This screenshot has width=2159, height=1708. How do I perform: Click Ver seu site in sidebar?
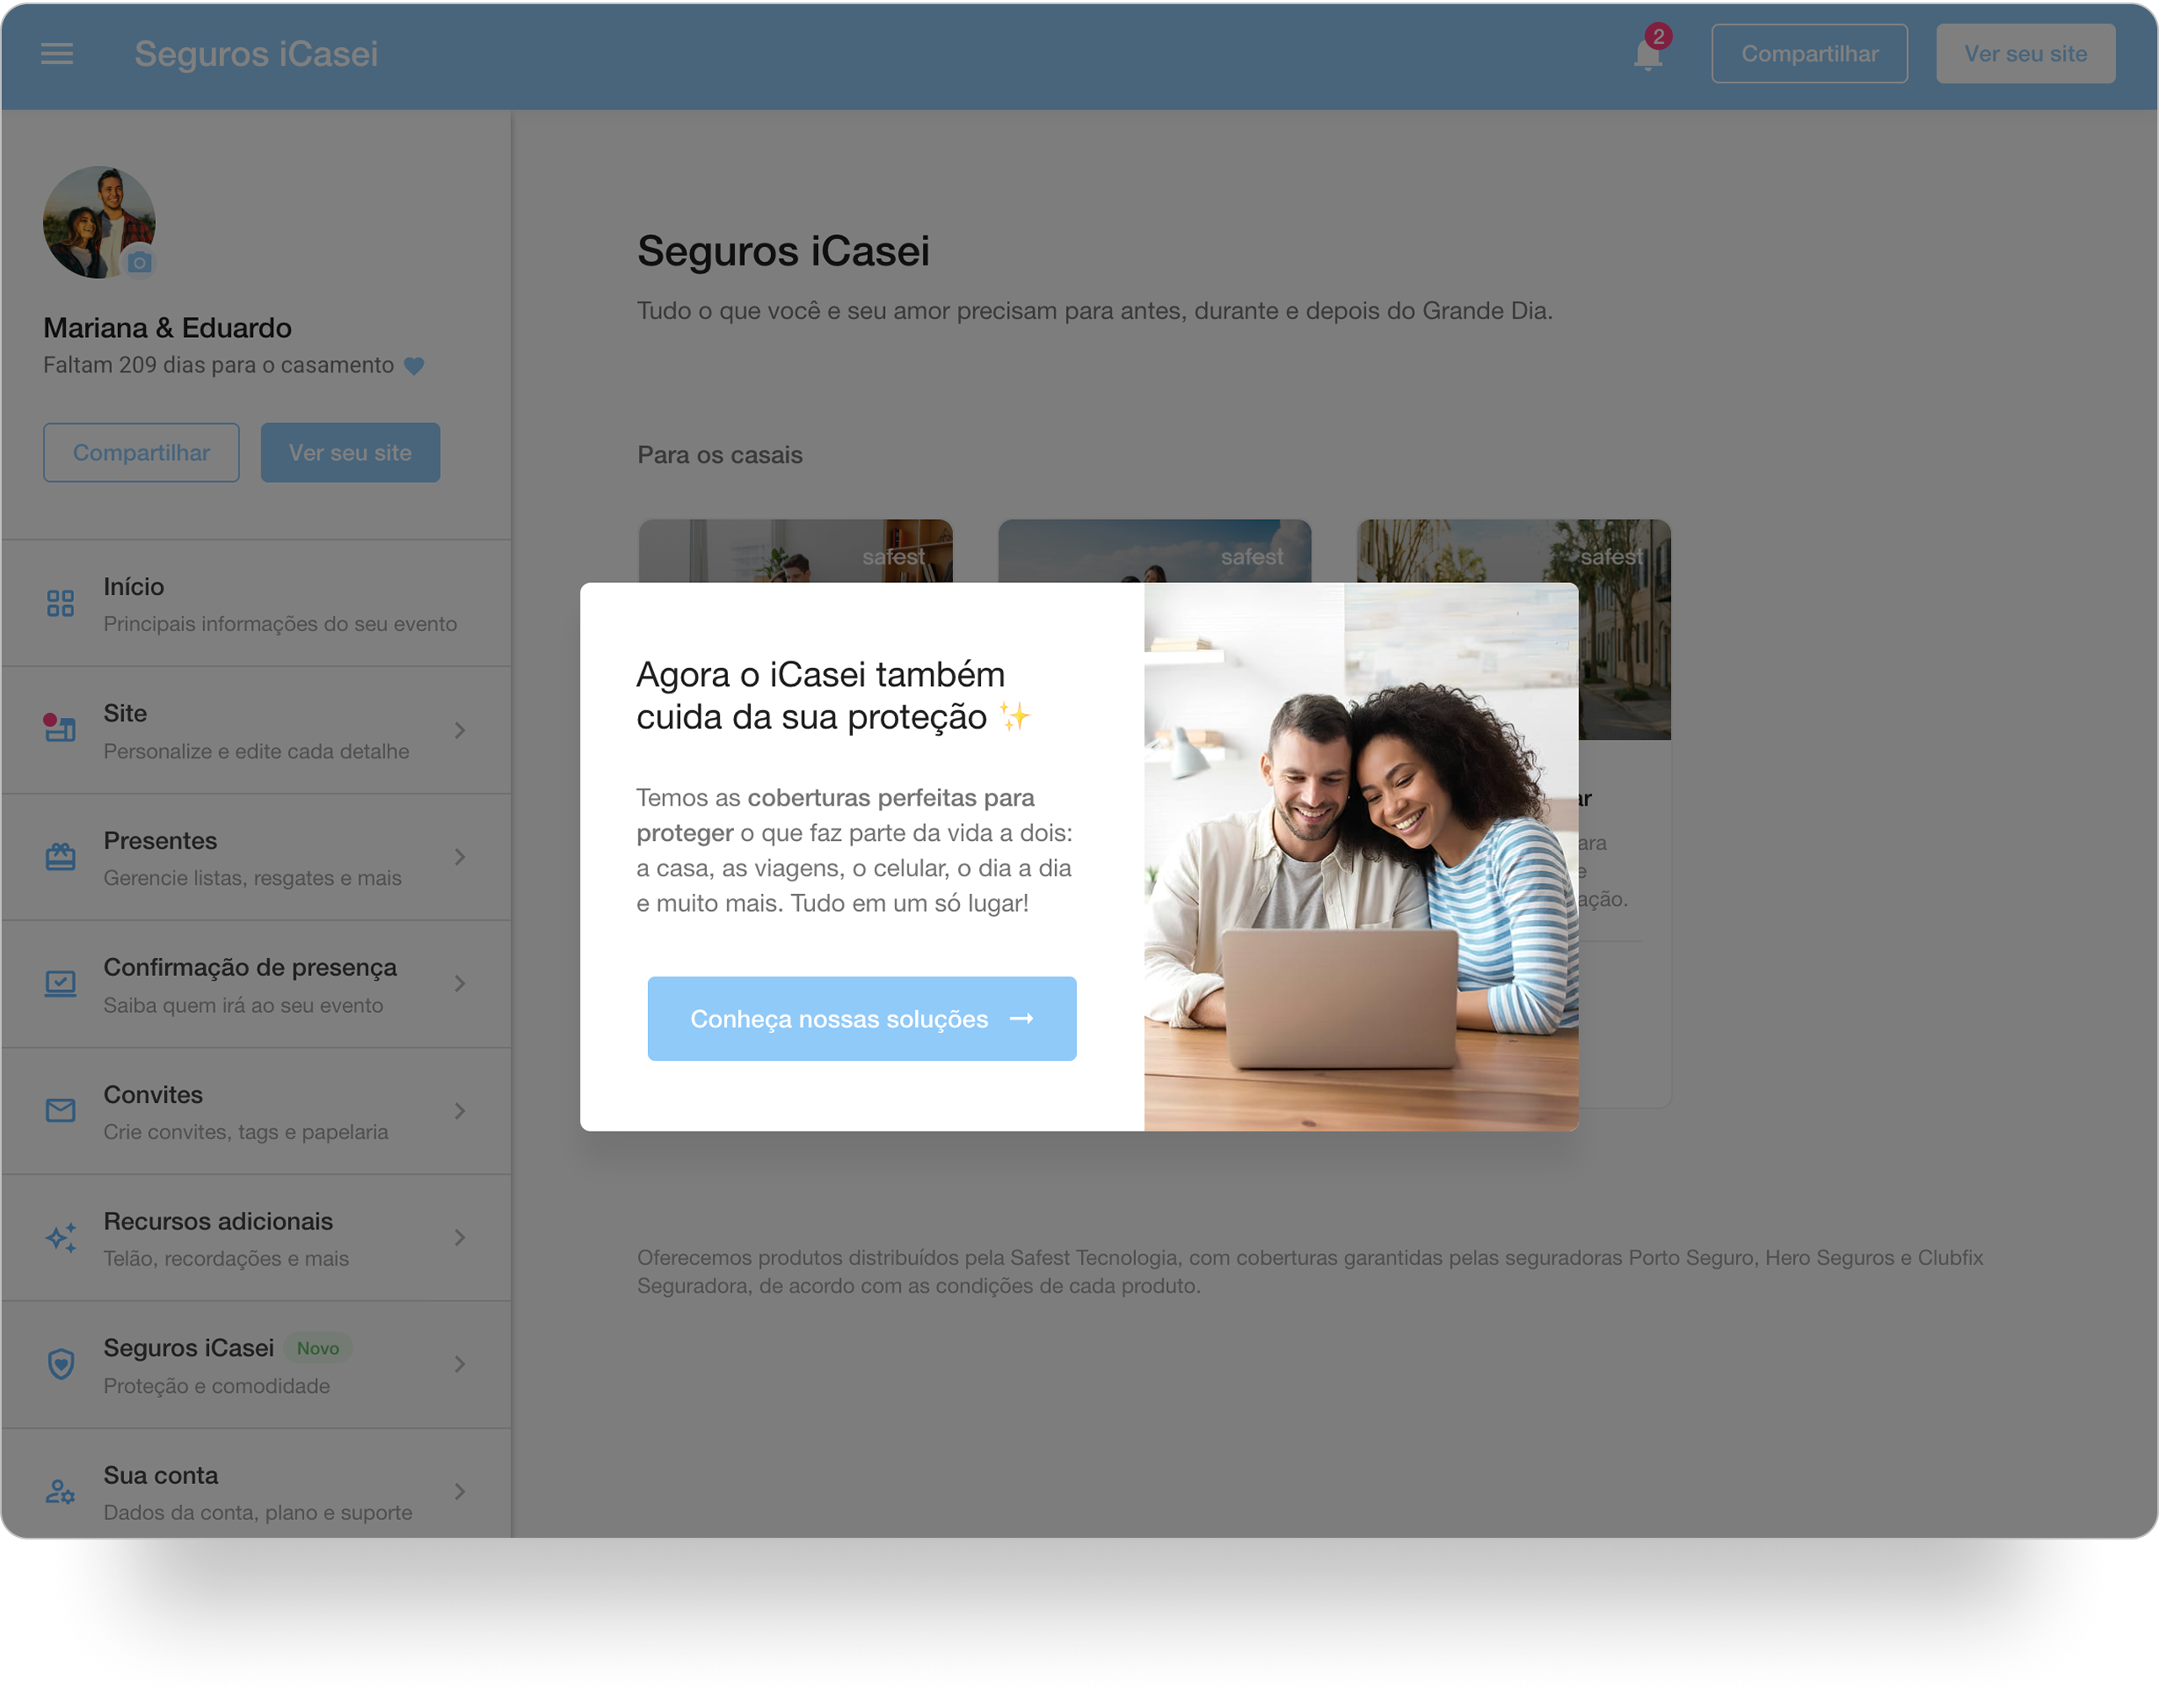click(350, 453)
